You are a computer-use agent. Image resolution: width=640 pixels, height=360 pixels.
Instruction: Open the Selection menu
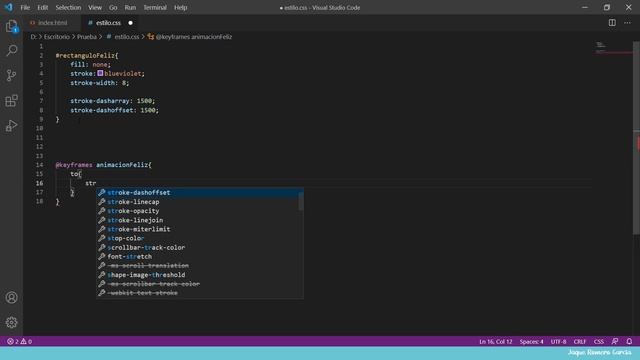68,7
